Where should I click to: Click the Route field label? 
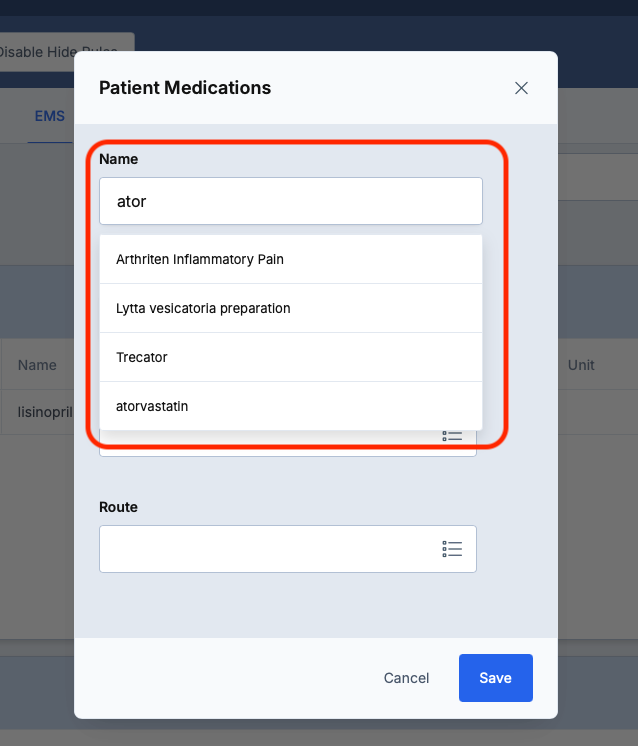[x=118, y=507]
